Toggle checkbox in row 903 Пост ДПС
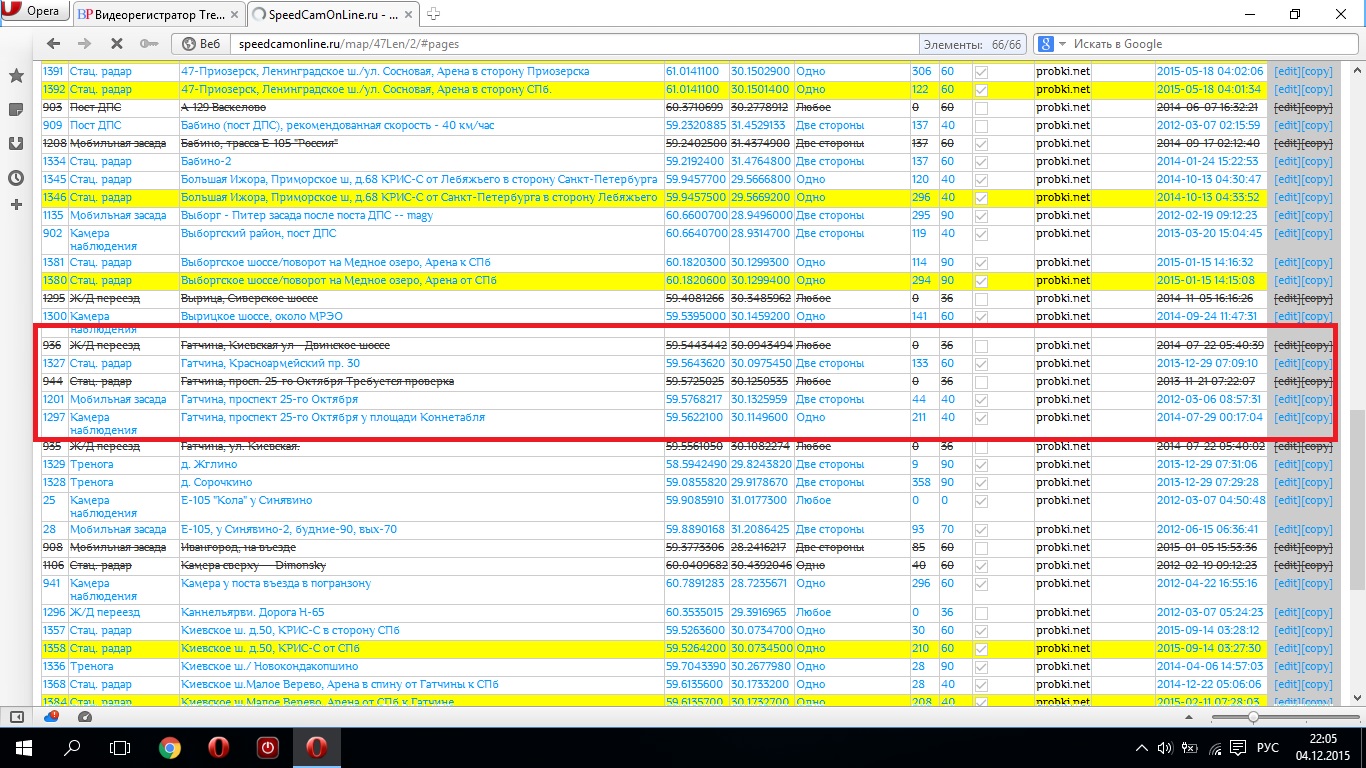Image resolution: width=1366 pixels, height=768 pixels. [x=981, y=108]
